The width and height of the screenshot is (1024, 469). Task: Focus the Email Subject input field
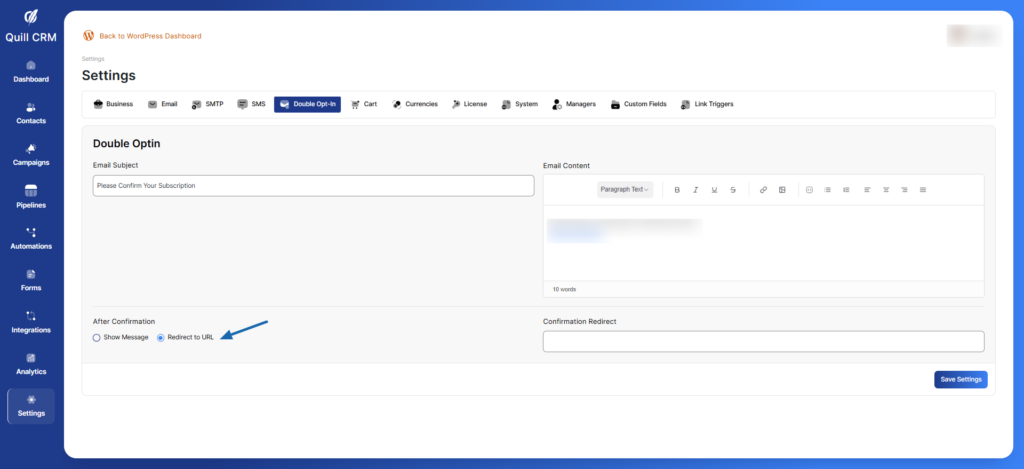tap(313, 186)
